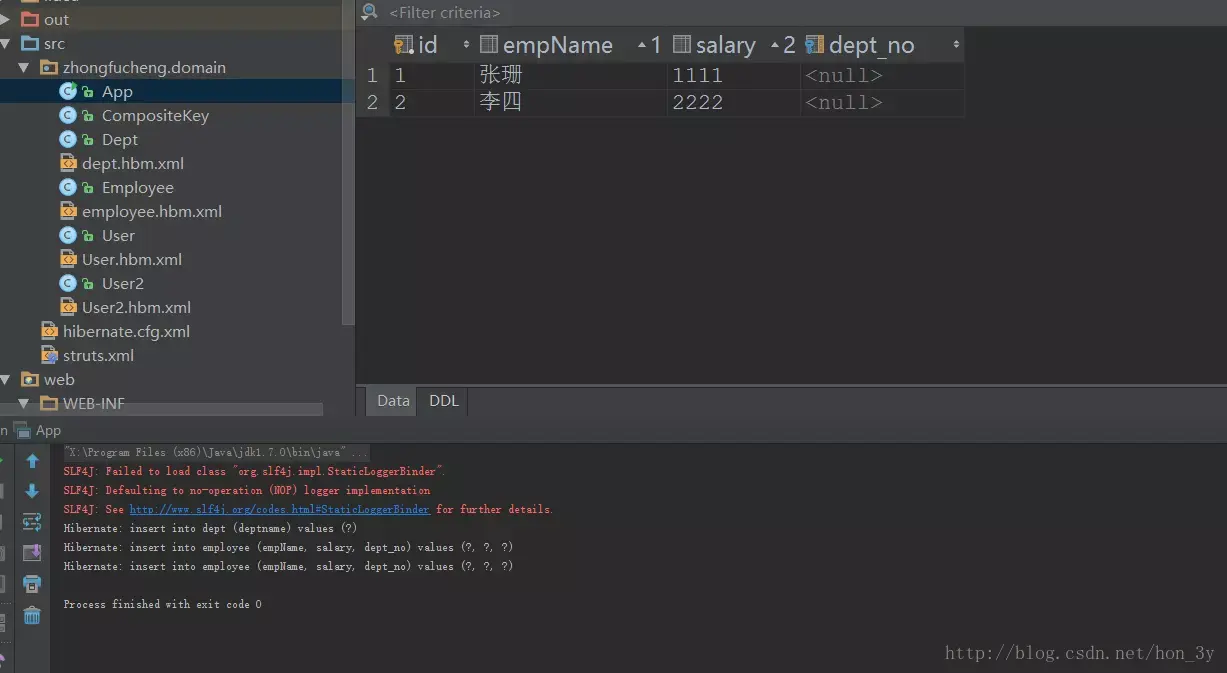The image size is (1227, 673).
Task: Click the sort indicator on empName column
Action: click(x=649, y=44)
